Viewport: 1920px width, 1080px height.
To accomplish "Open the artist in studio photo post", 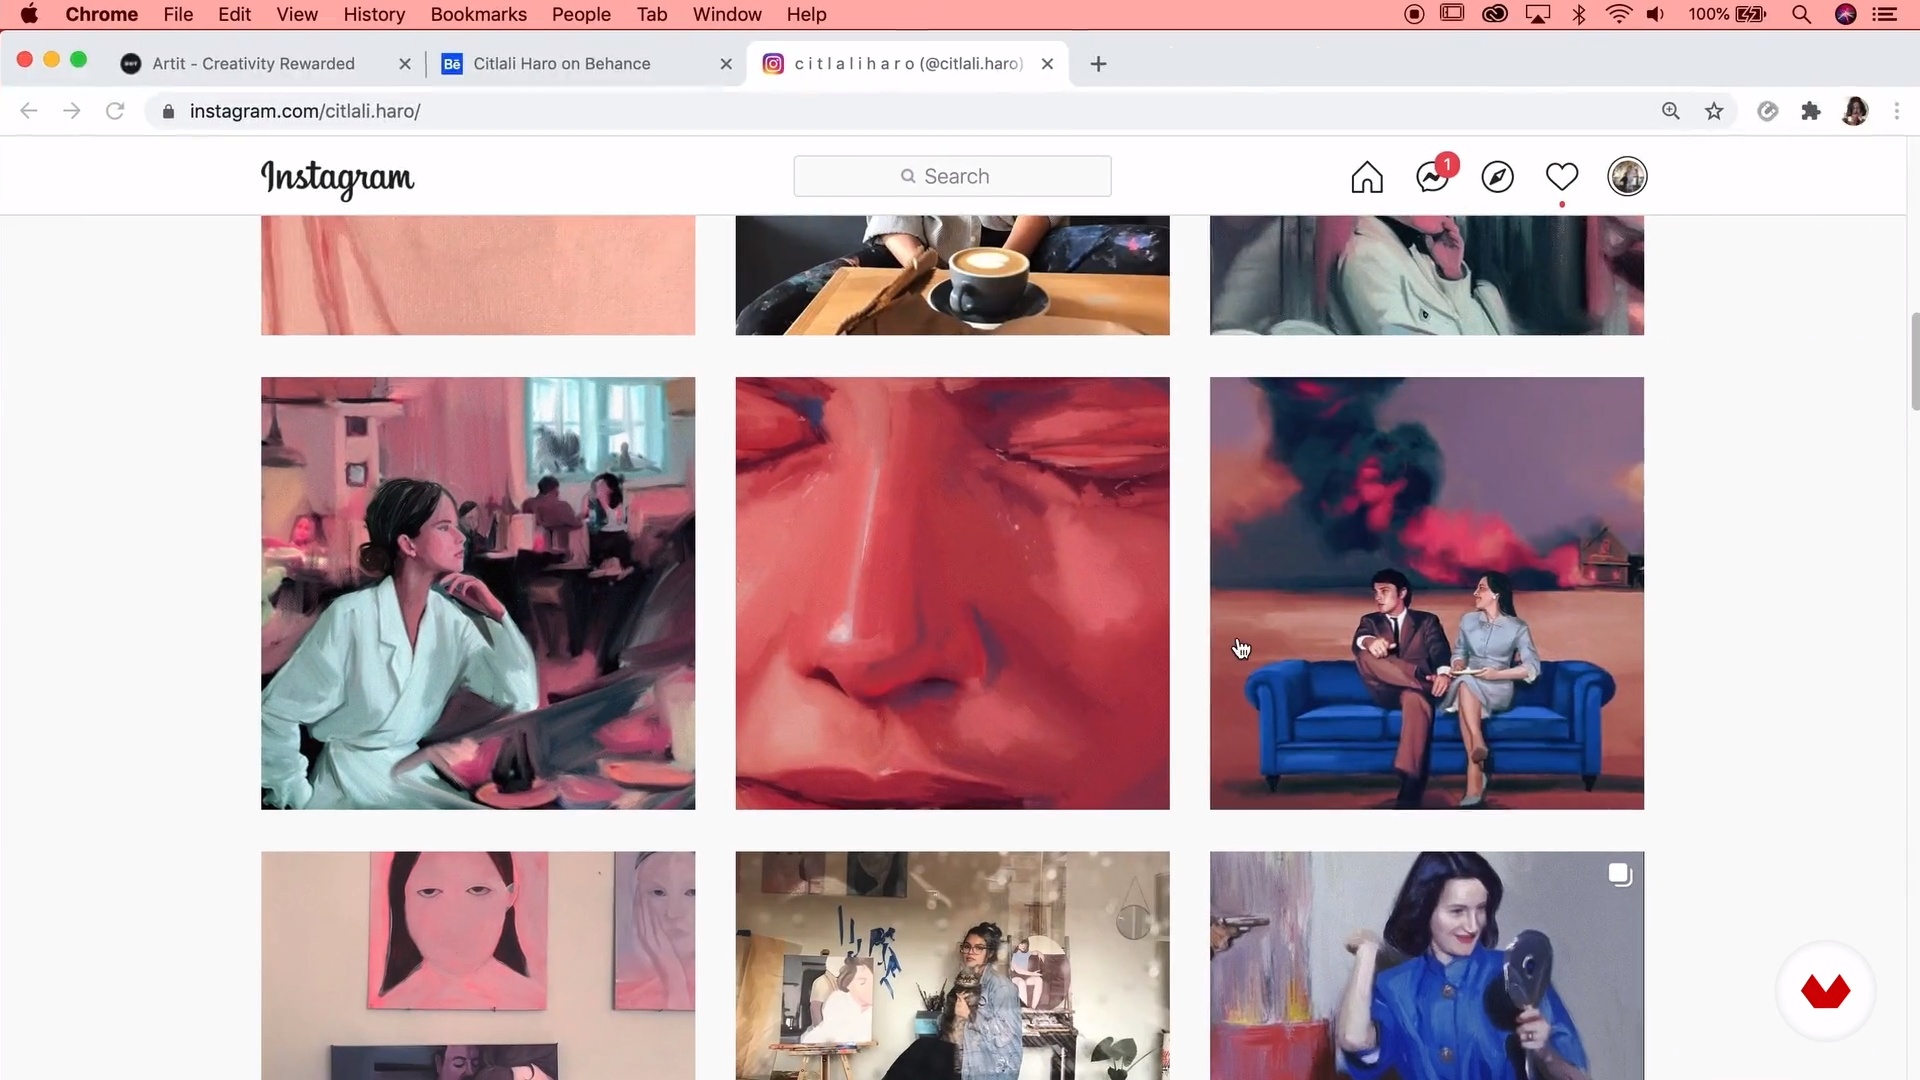I will 952,965.
